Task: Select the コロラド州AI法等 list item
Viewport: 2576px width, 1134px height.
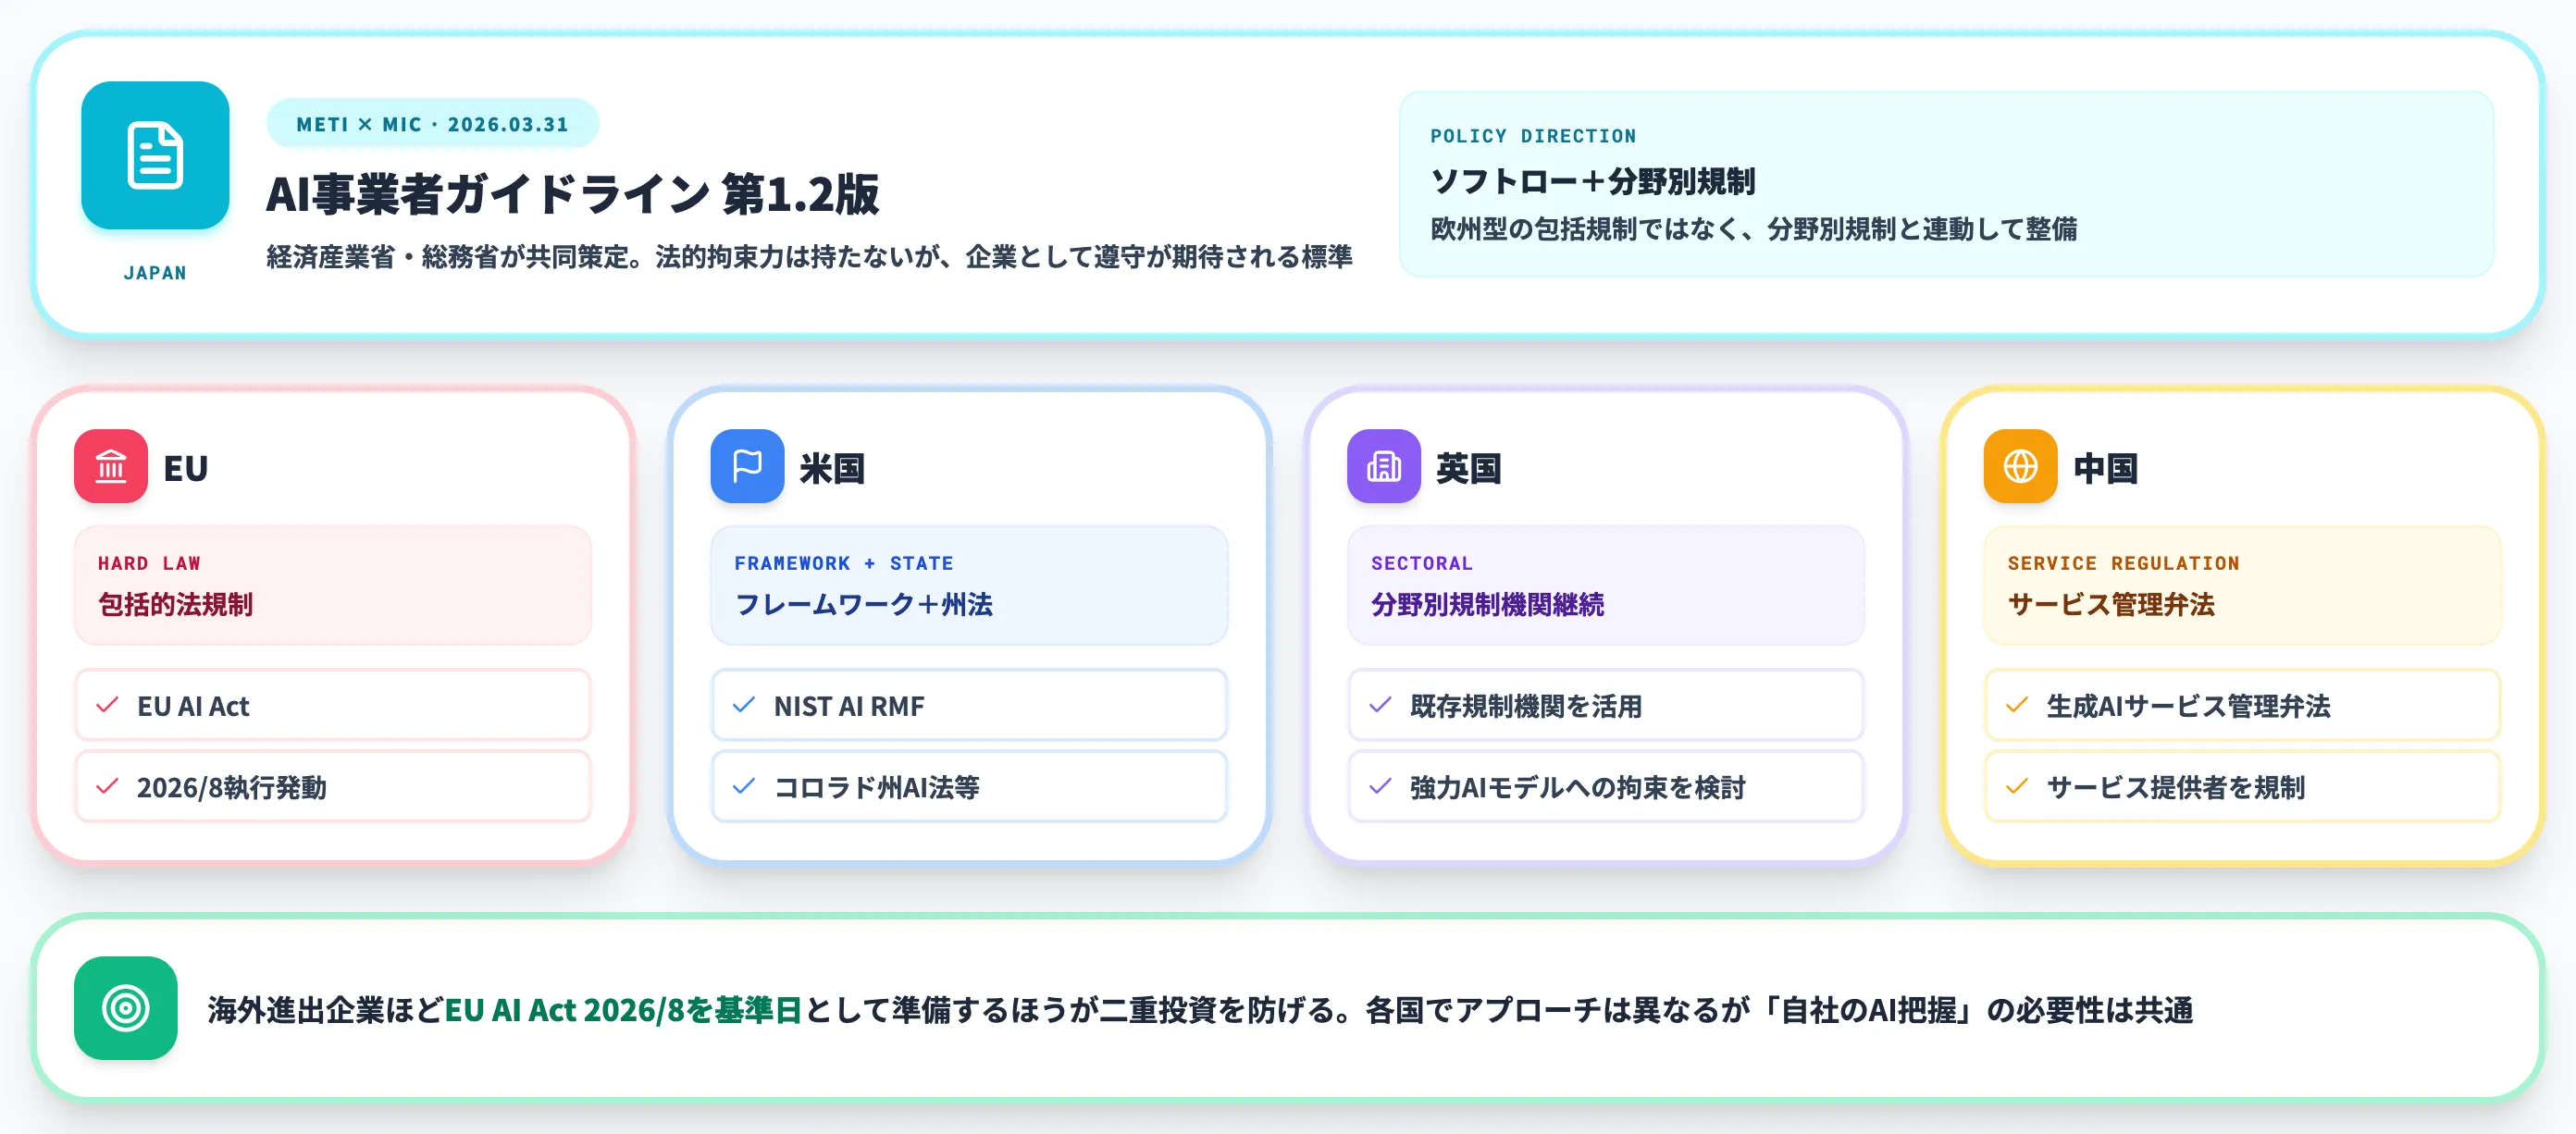Action: [969, 786]
